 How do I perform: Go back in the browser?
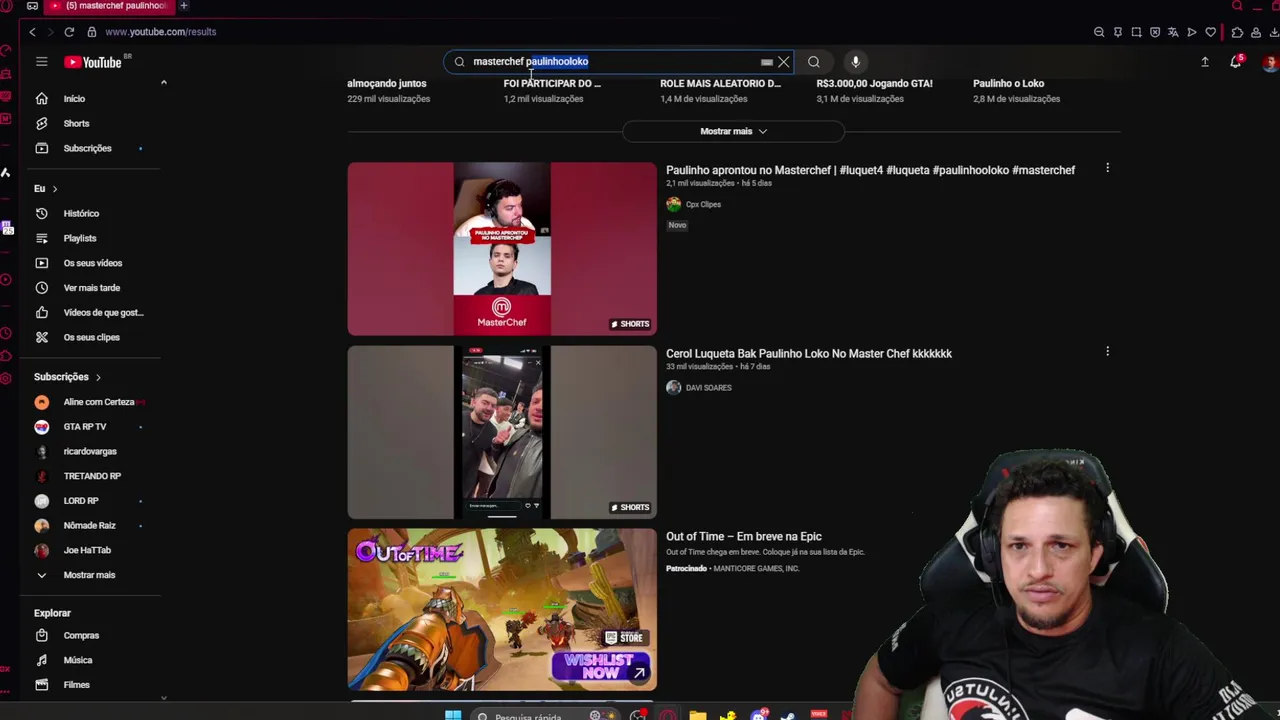32,32
